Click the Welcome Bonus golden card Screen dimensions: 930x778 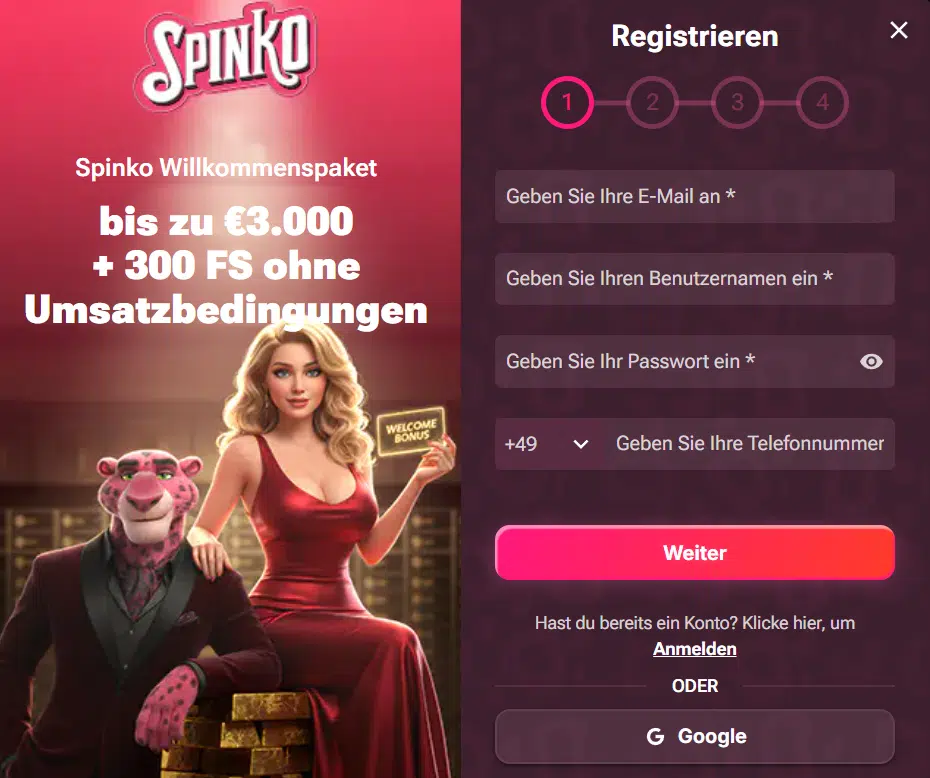pyautogui.click(x=411, y=431)
